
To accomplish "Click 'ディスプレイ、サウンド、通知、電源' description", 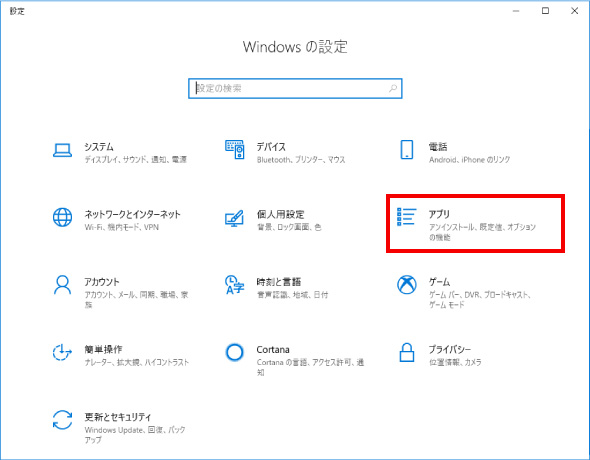I will pos(135,159).
